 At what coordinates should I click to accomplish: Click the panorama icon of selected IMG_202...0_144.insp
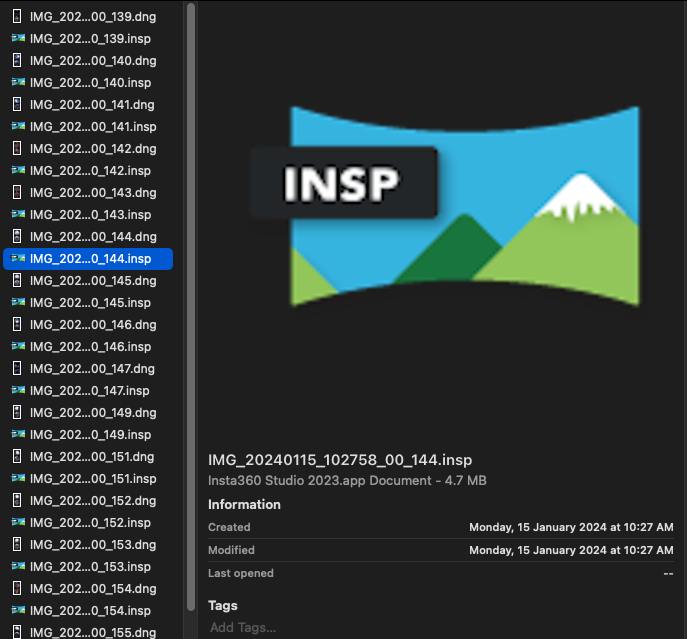point(18,258)
